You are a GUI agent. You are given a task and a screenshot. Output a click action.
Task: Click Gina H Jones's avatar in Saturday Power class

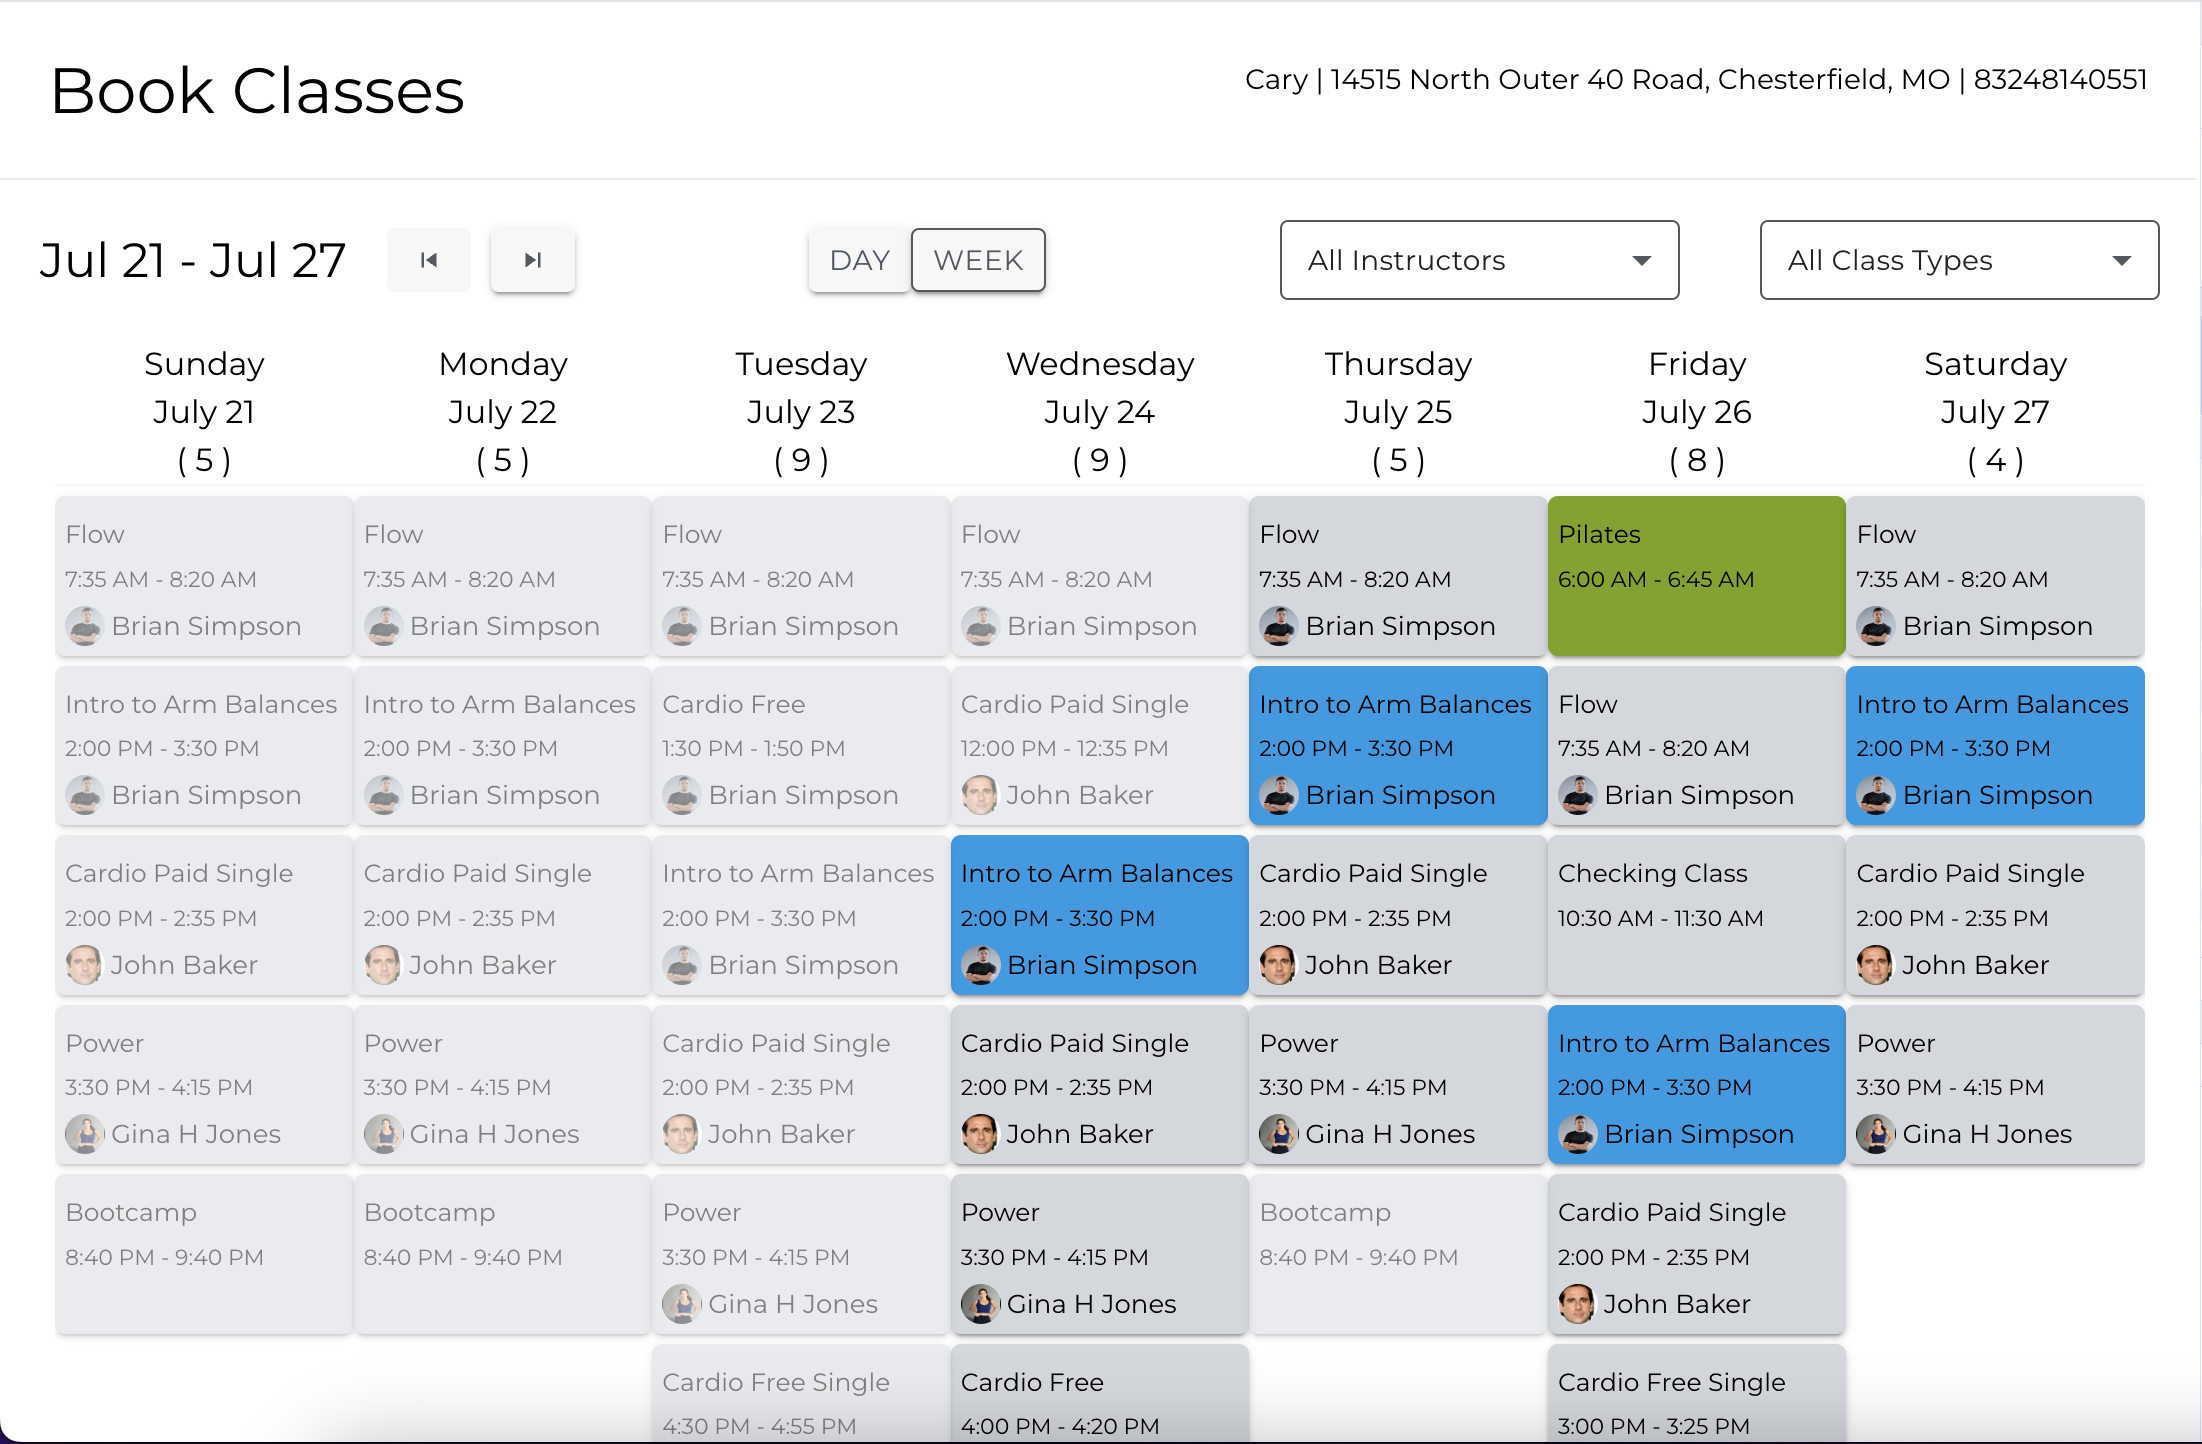click(1876, 1134)
